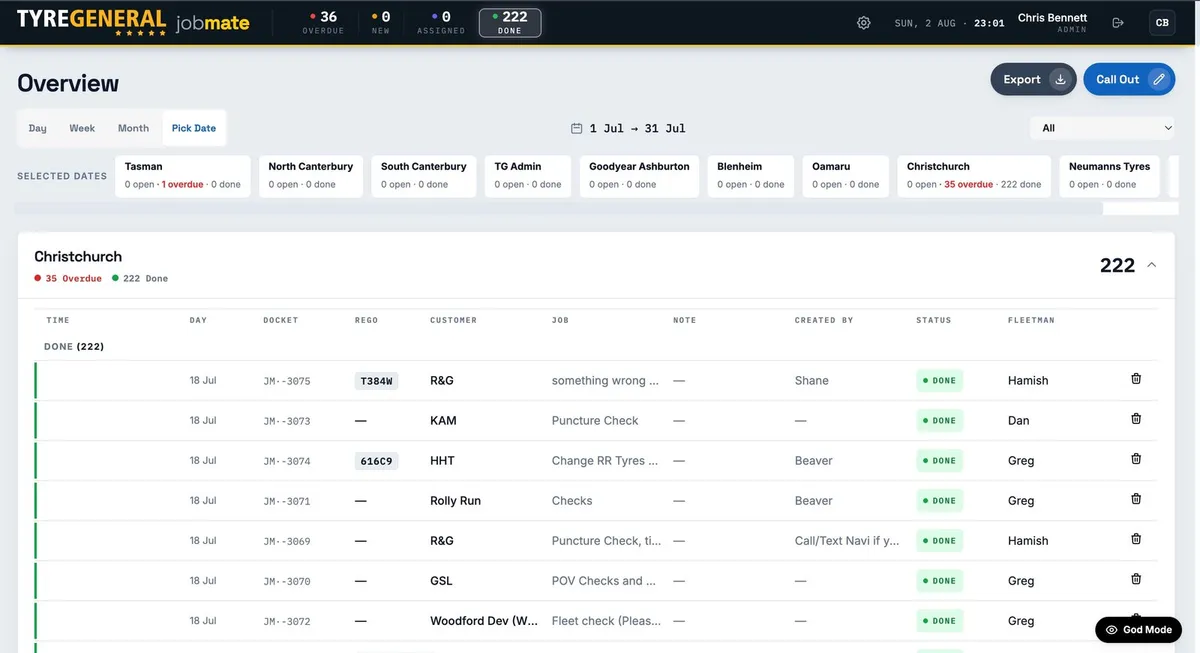Click the Chris Bennett admin name
Viewport: 1200px width, 653px height.
pos(1052,18)
